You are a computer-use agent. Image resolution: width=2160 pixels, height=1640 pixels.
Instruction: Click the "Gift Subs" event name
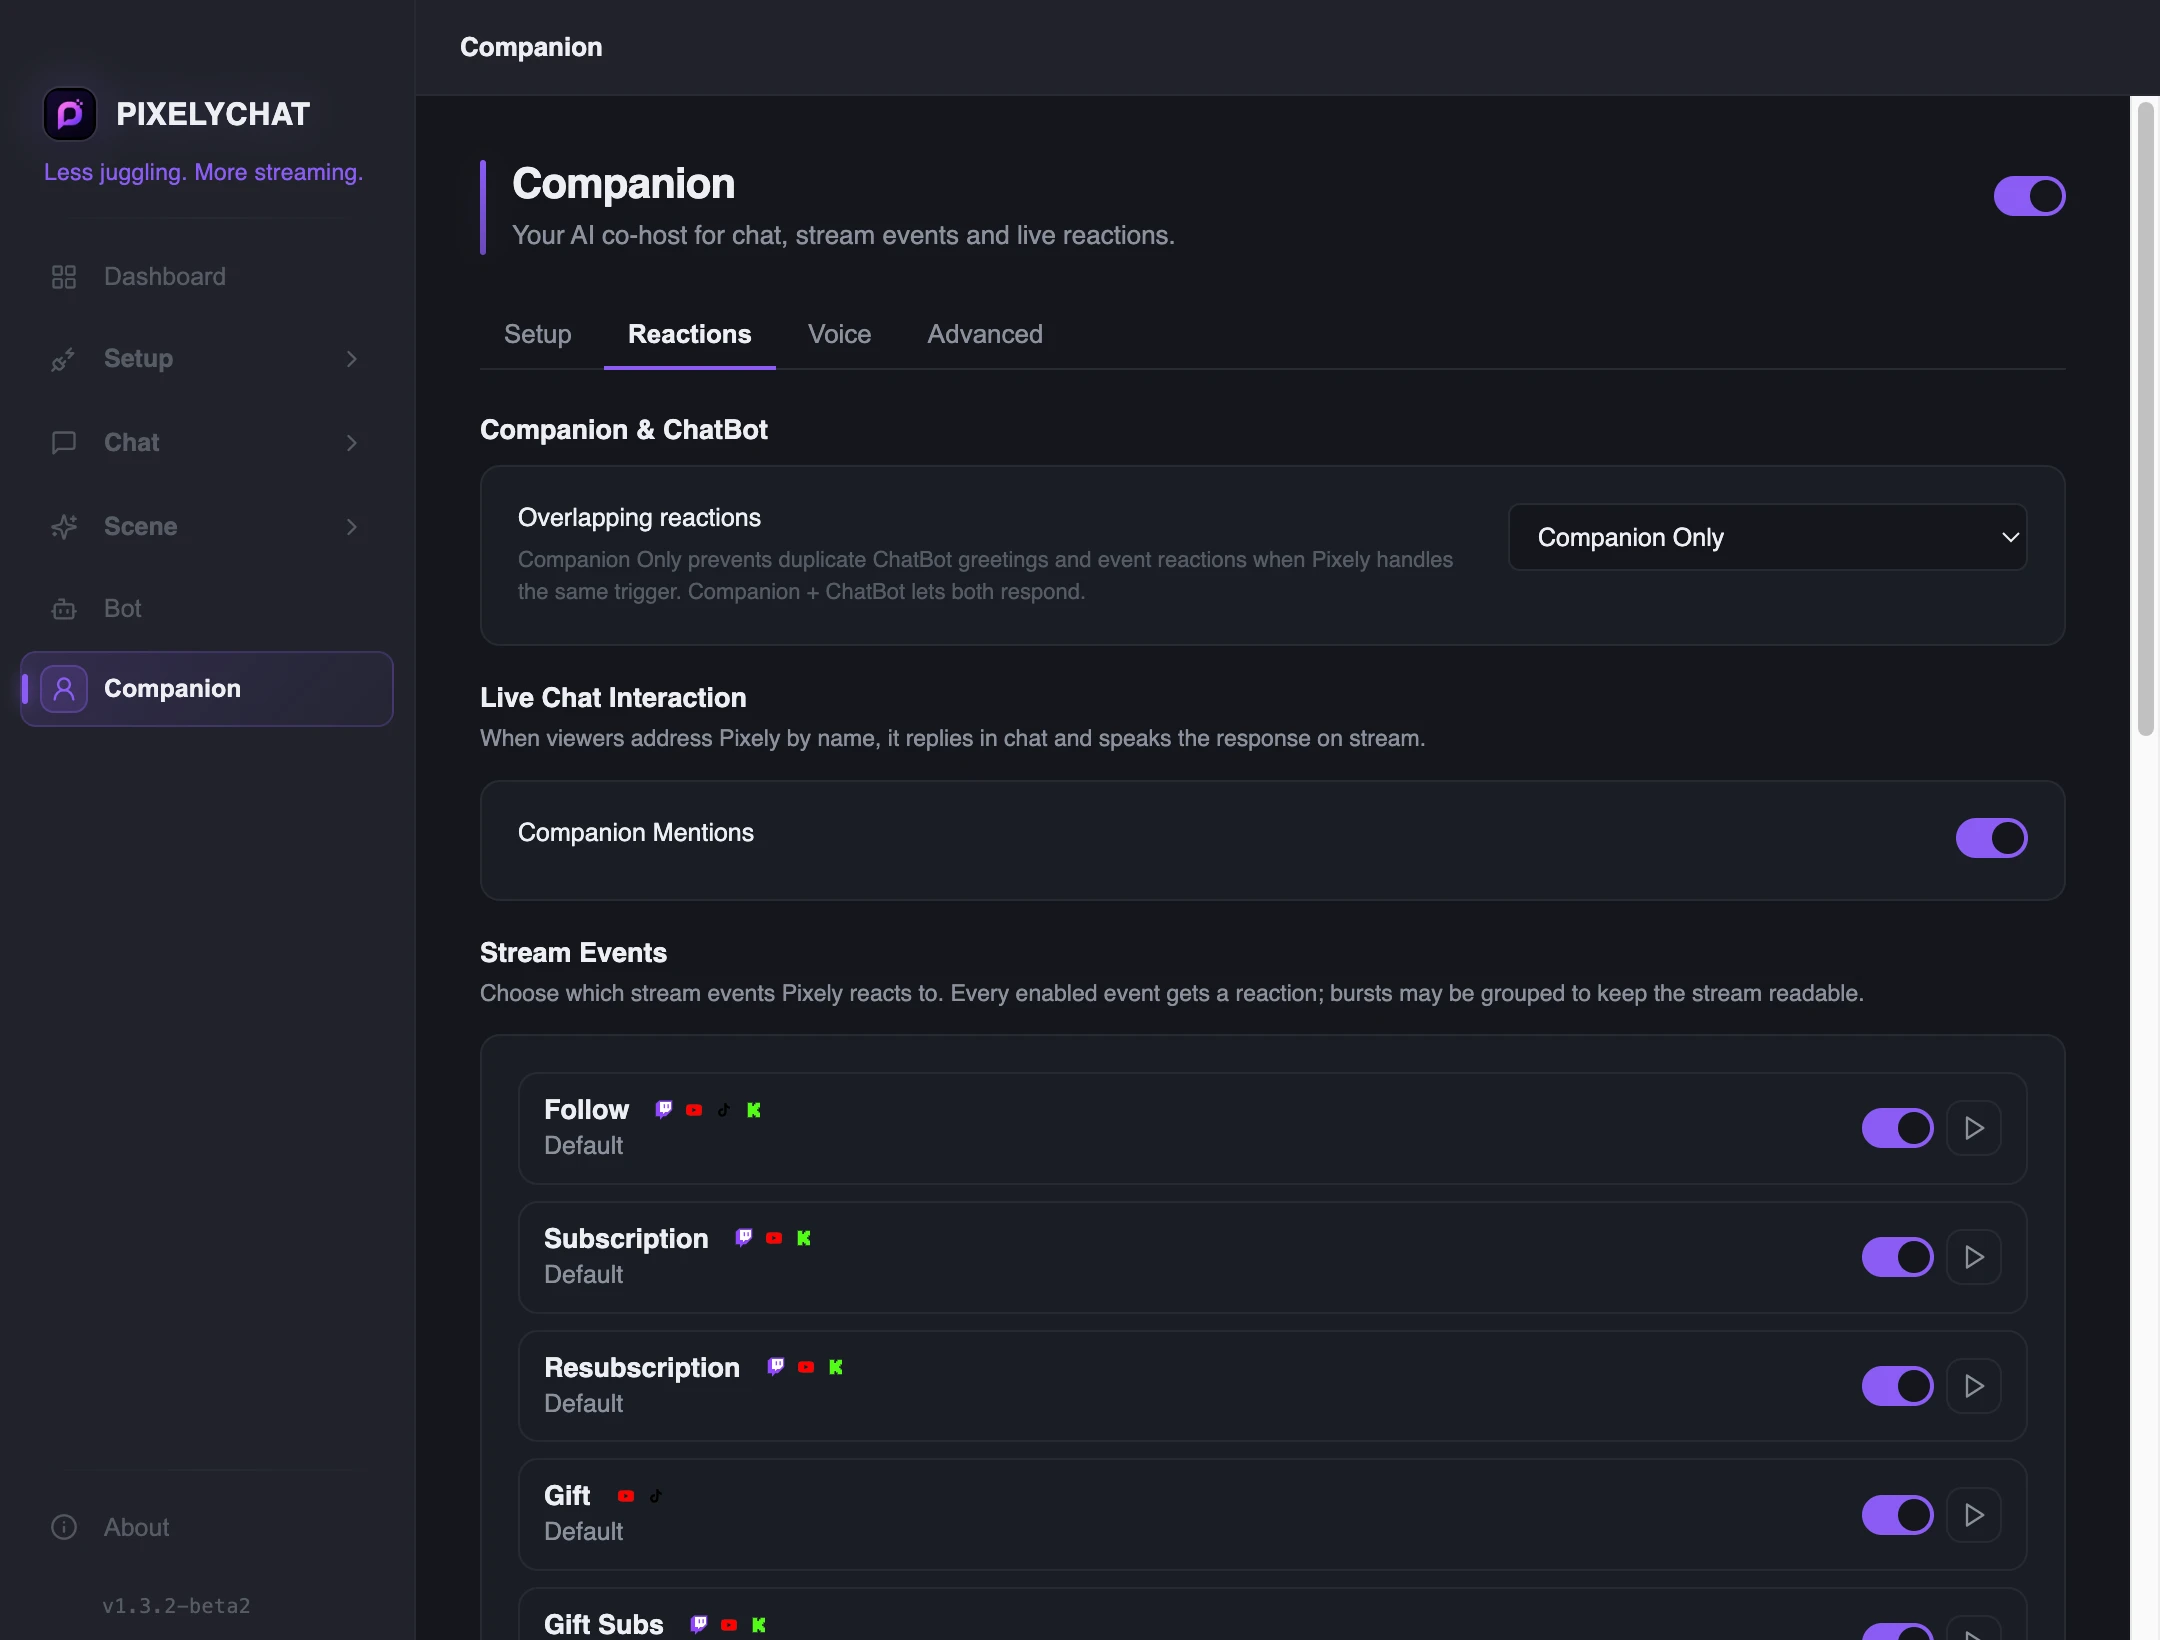pyautogui.click(x=604, y=1624)
